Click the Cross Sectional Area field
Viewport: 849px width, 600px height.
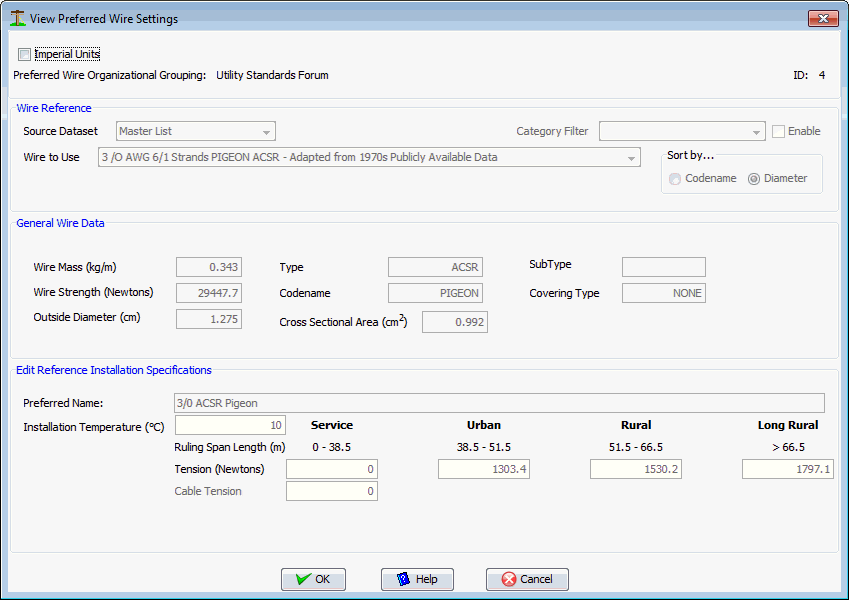(x=455, y=322)
